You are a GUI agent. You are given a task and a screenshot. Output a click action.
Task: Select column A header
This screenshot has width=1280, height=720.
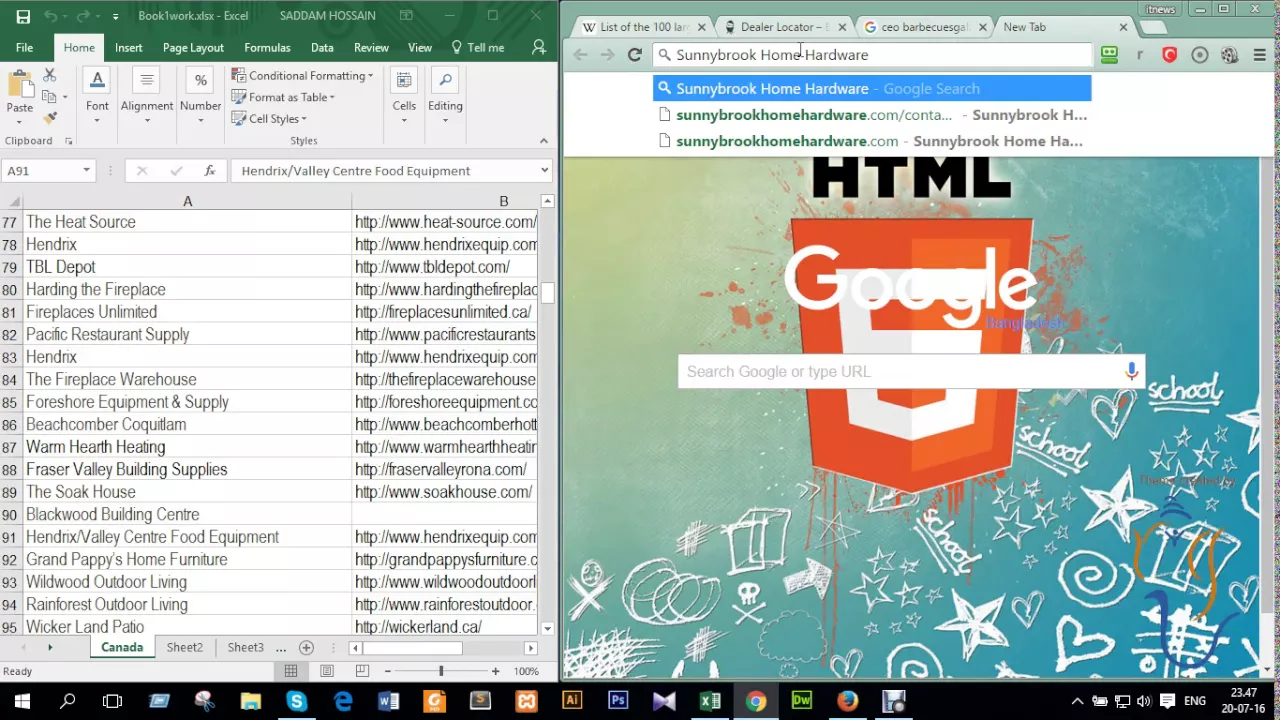(x=187, y=201)
